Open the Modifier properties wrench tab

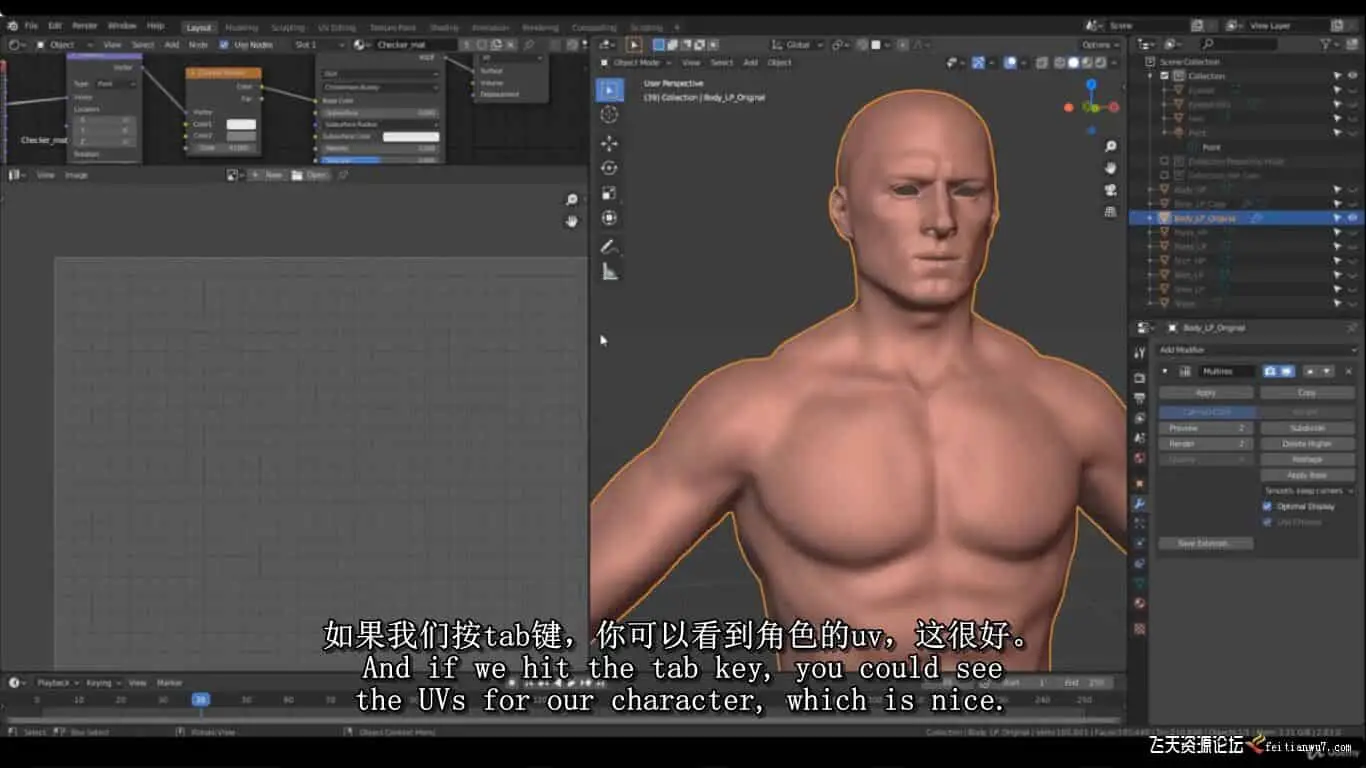pos(1139,504)
